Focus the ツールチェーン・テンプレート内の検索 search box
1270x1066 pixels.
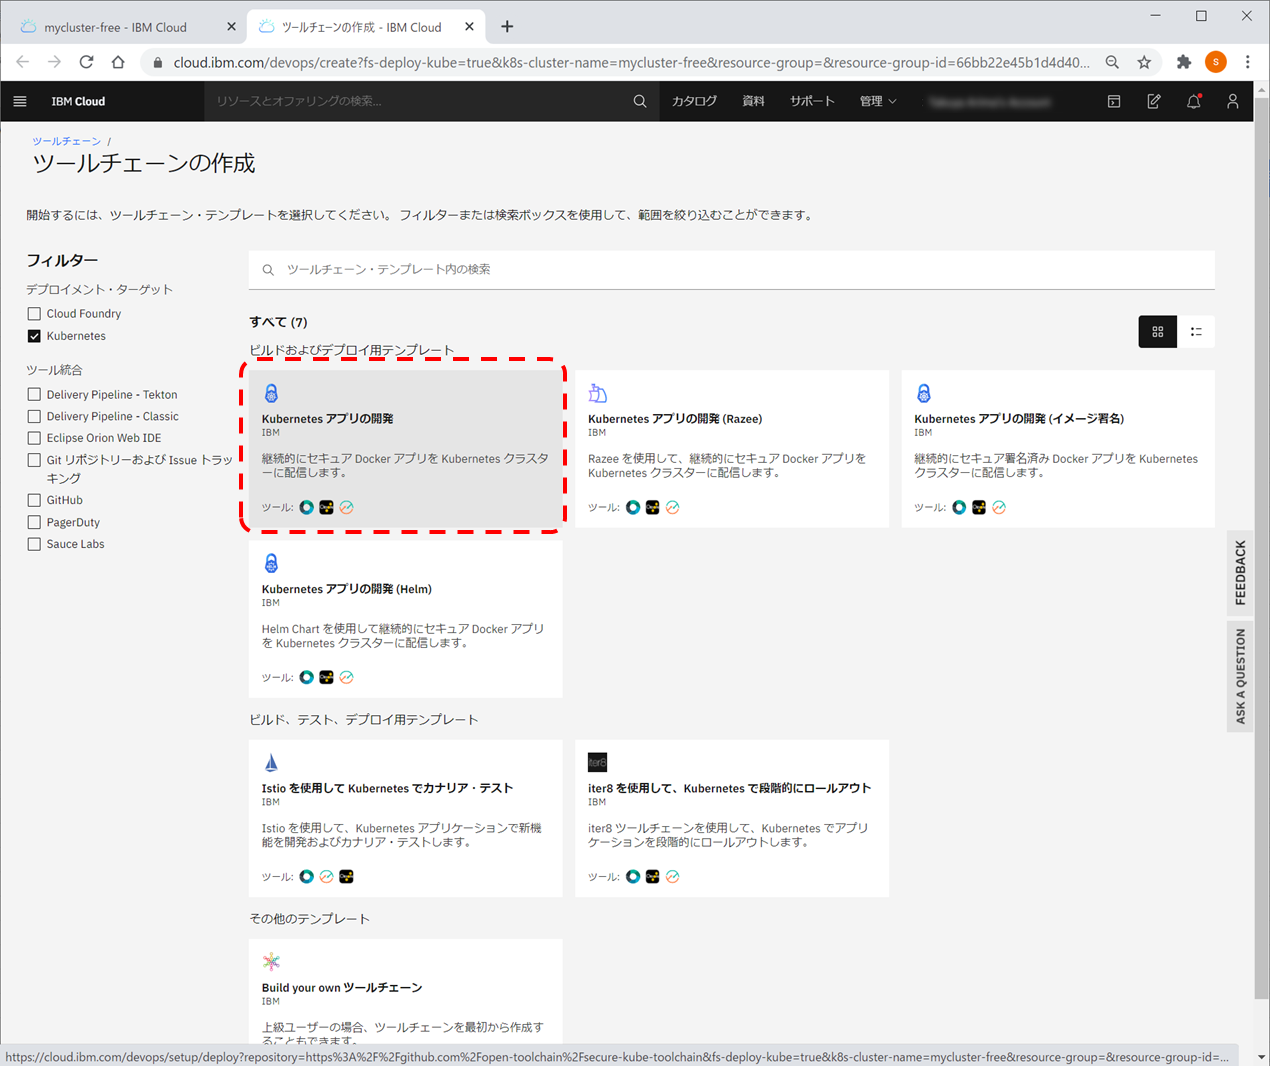pyautogui.click(x=731, y=269)
